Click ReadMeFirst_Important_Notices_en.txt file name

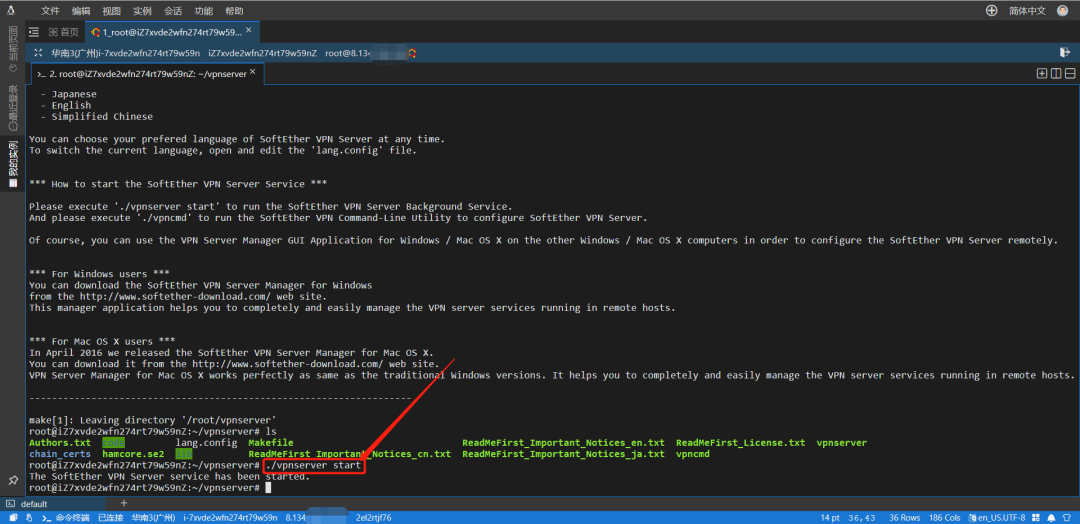563,443
